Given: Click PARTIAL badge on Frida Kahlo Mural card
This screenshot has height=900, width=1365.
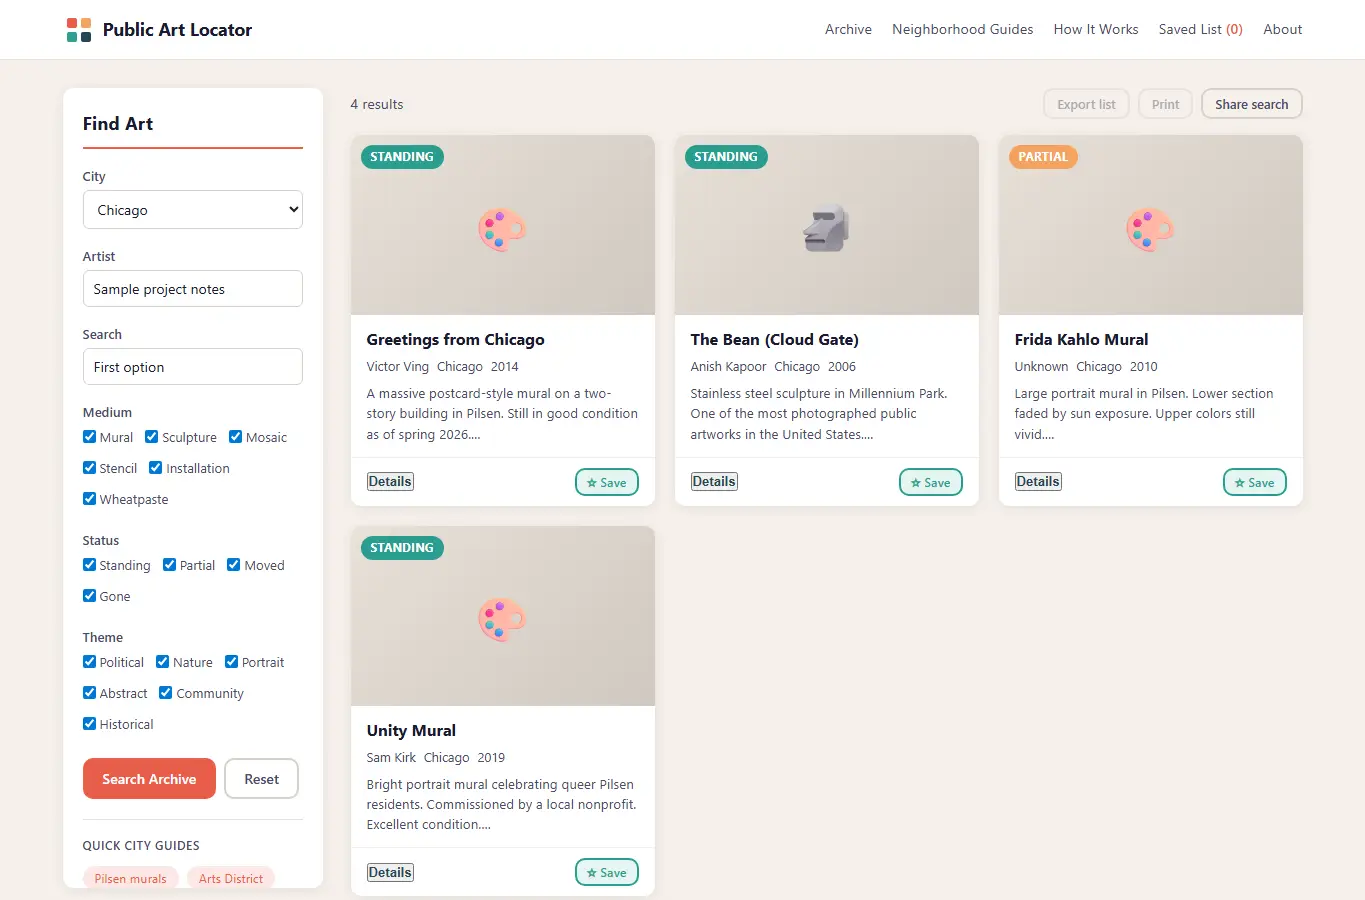Looking at the screenshot, I should (x=1043, y=157).
